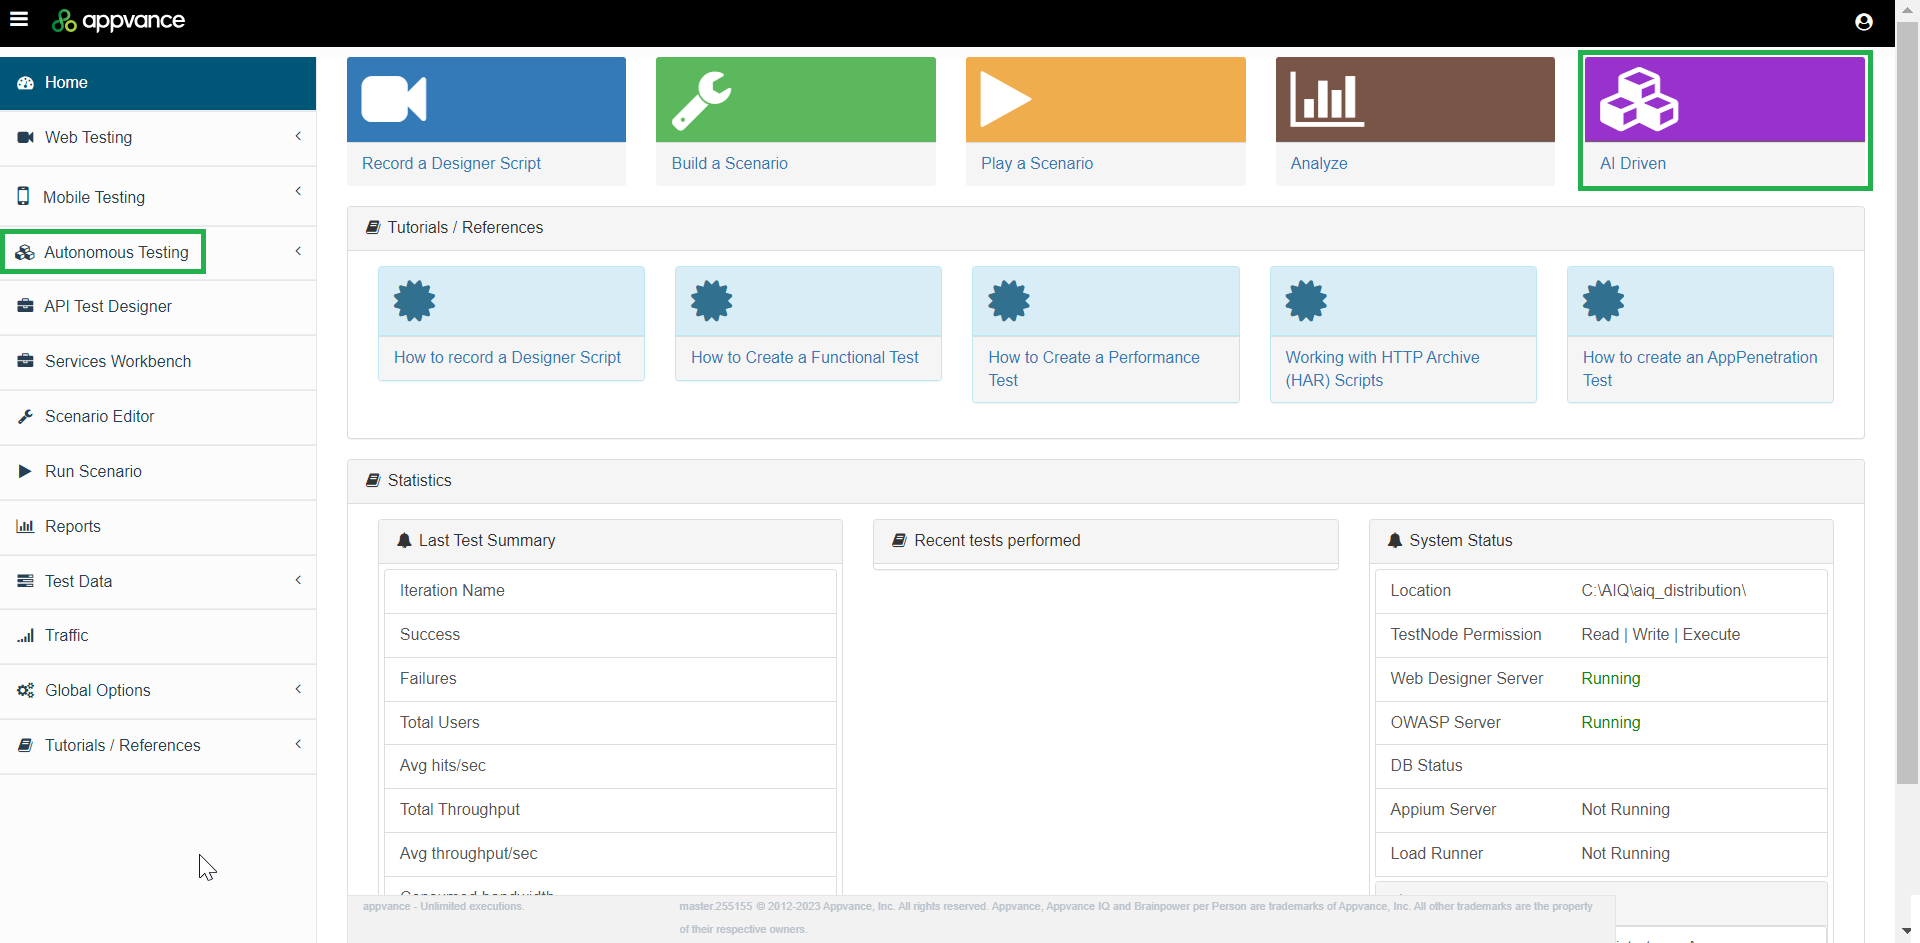Open Working with HTTP Archive (HAR) Scripts
Image resolution: width=1920 pixels, height=943 pixels.
(1382, 369)
